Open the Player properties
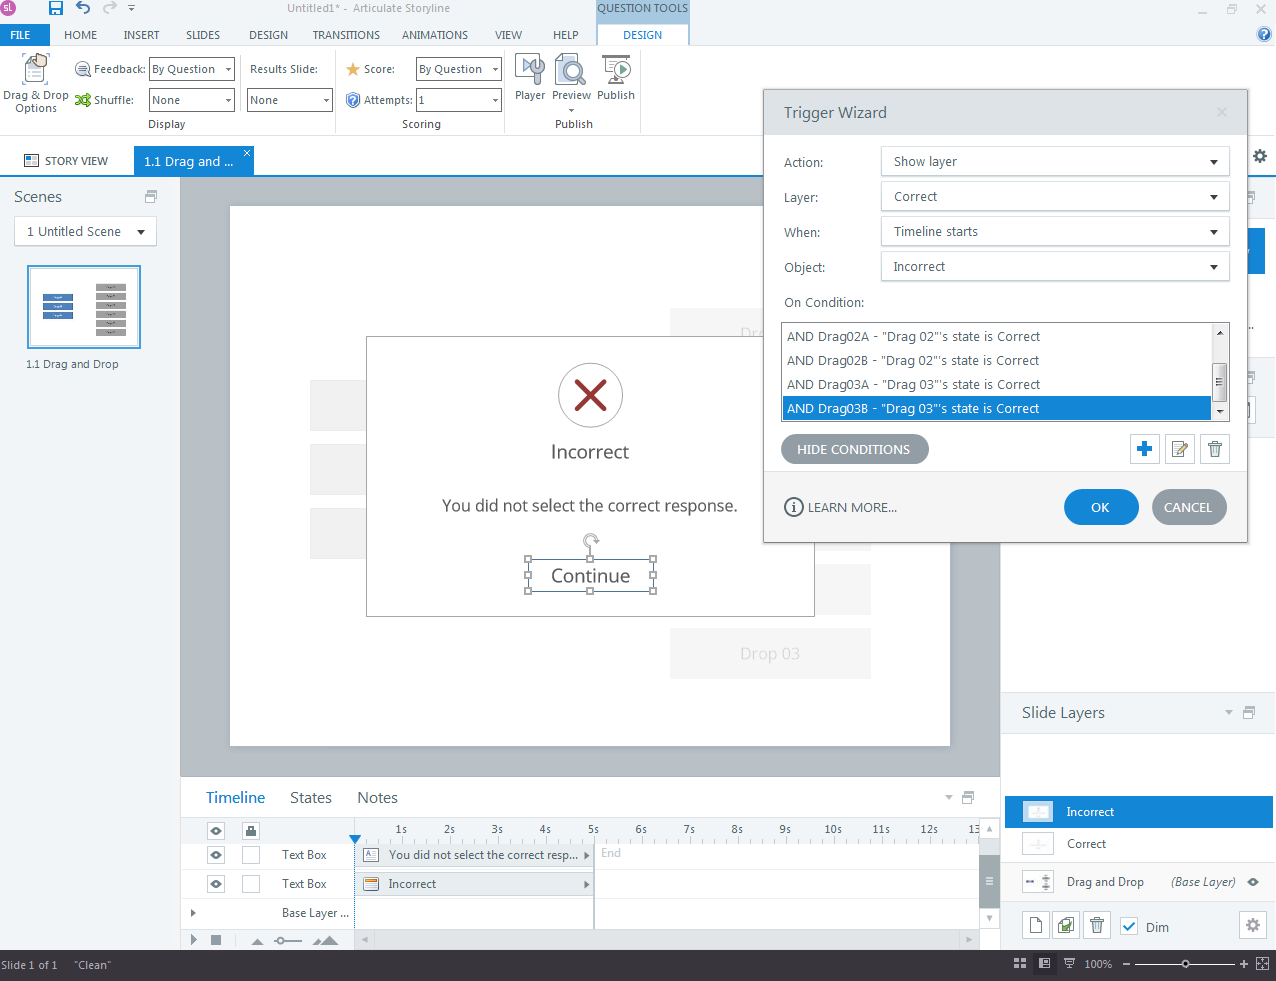Viewport: 1276px width, 981px height. point(530,73)
